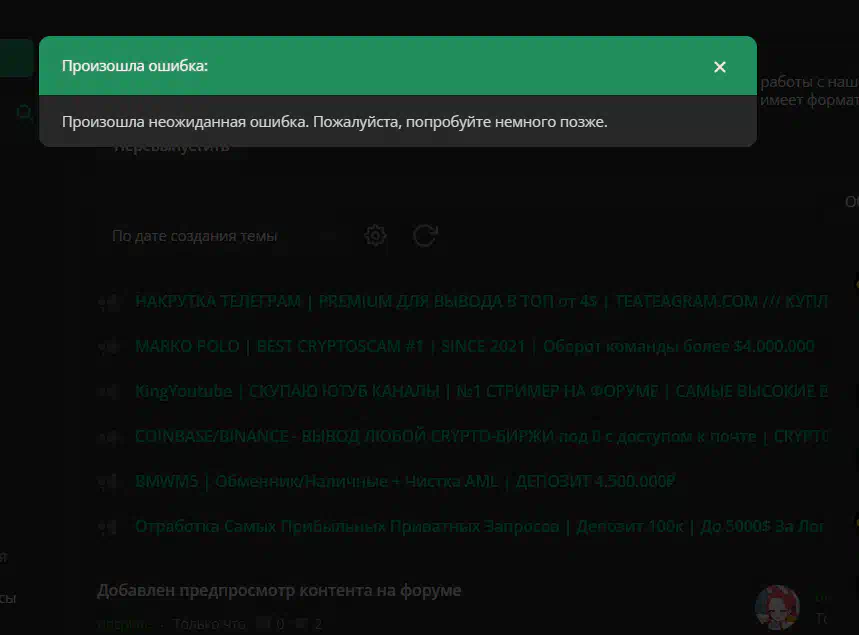Open 'НАКРУТКА ТЕЛЕГРАМ' pinned thread link
859x635 pixels.
pos(481,301)
